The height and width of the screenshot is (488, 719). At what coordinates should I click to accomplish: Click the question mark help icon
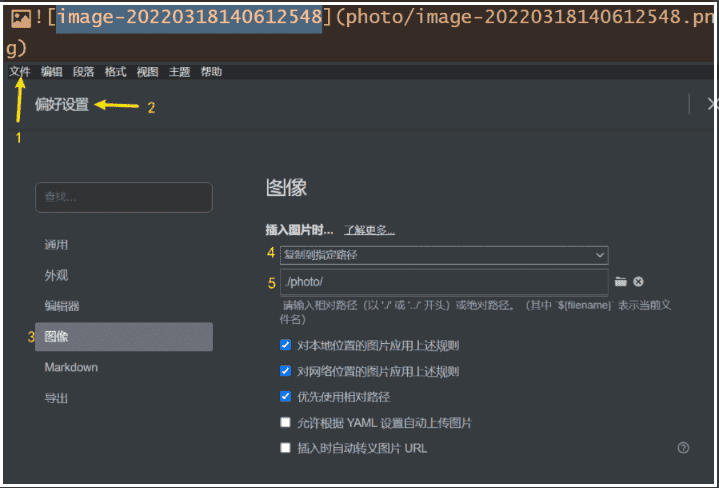pos(683,448)
